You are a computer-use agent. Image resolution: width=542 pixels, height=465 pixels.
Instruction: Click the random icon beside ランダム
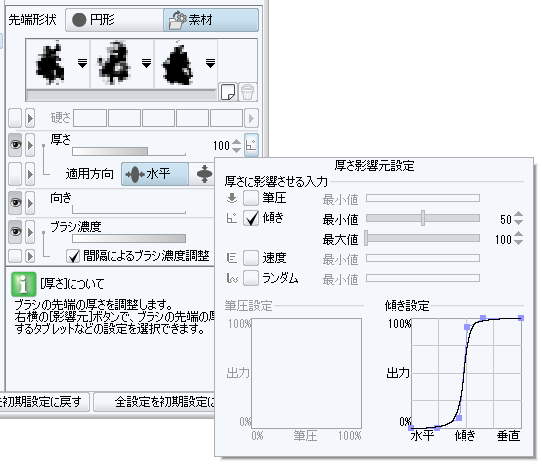click(232, 278)
